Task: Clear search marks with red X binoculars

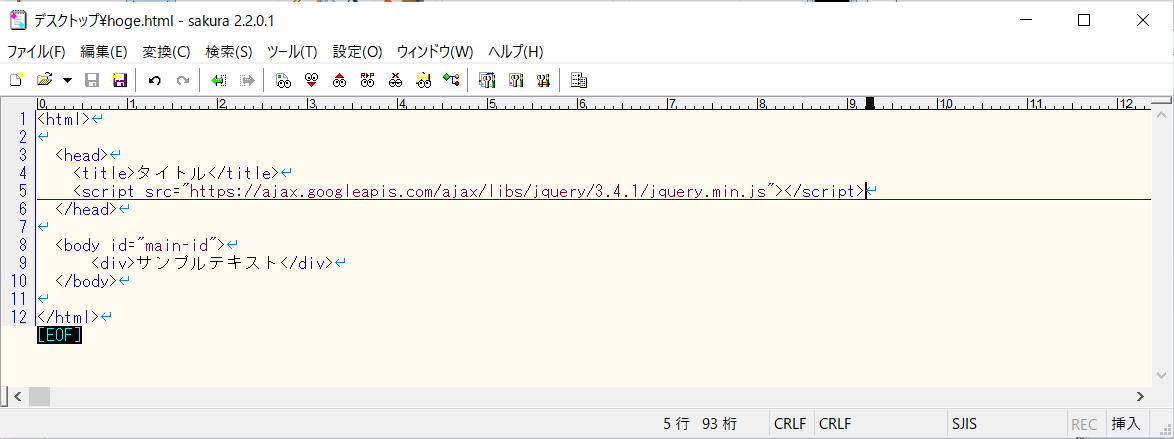Action: (395, 79)
